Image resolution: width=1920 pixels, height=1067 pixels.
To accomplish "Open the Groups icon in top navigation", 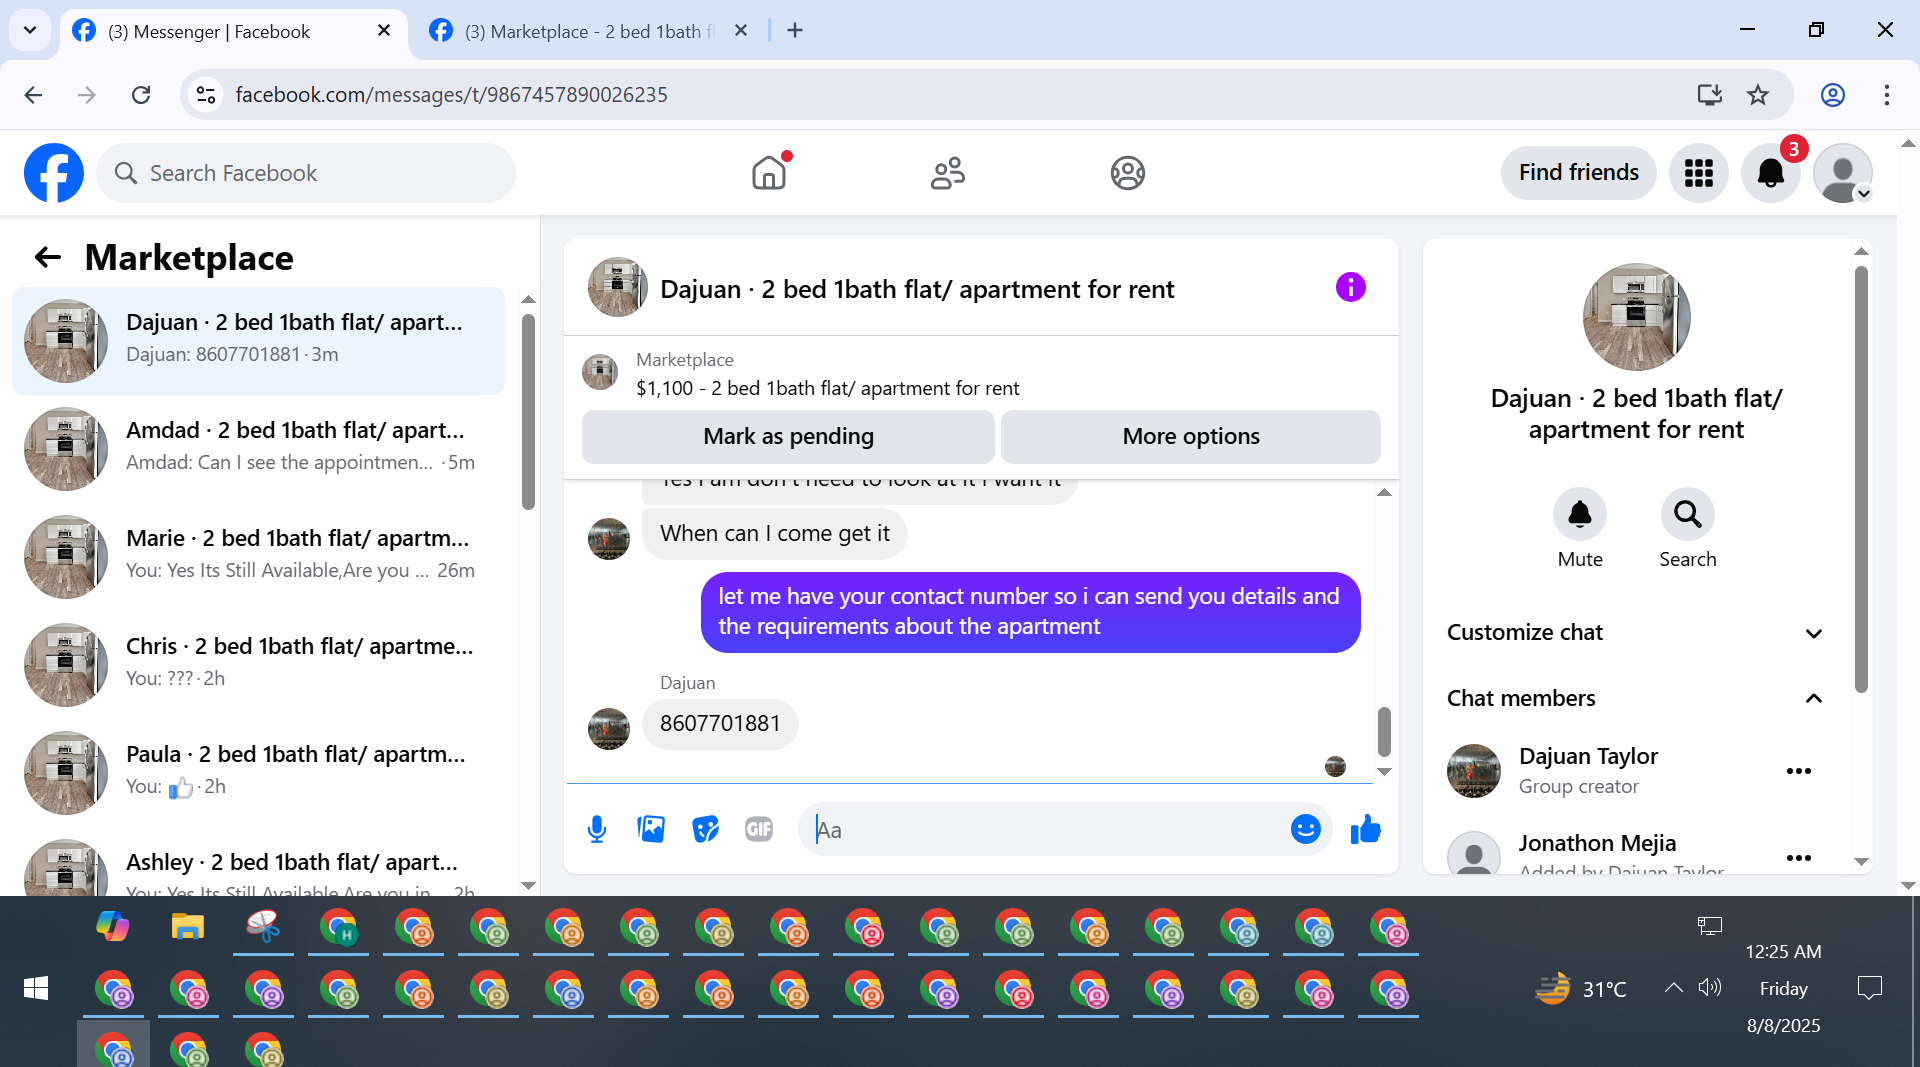I will [1127, 173].
